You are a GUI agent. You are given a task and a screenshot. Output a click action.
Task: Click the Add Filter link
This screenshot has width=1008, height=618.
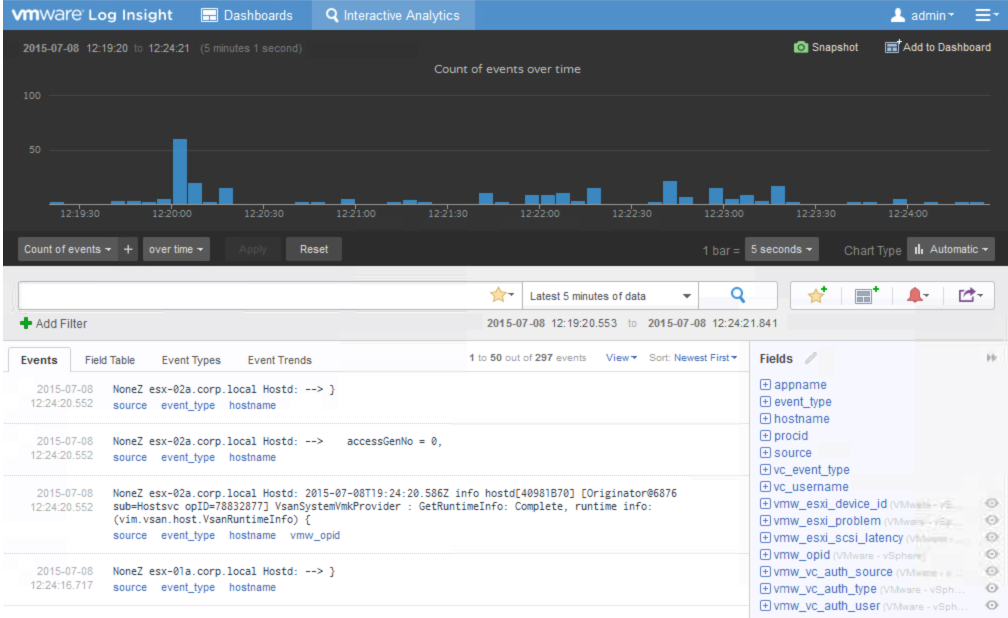tap(53, 323)
